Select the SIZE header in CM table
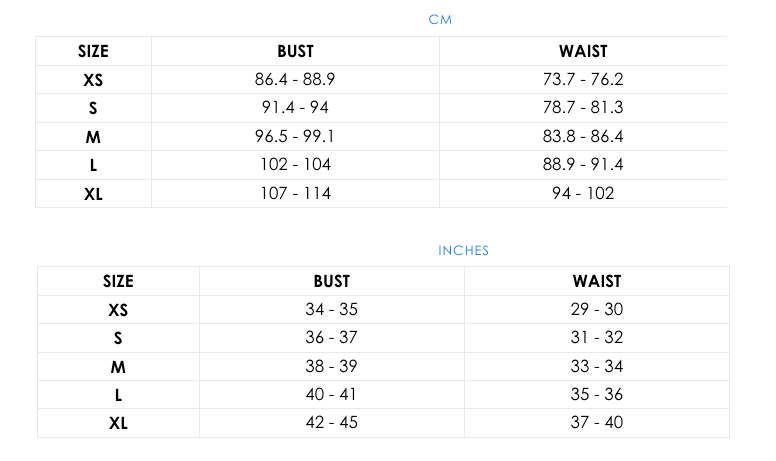Image resolution: width=776 pixels, height=461 pixels. coord(93,52)
